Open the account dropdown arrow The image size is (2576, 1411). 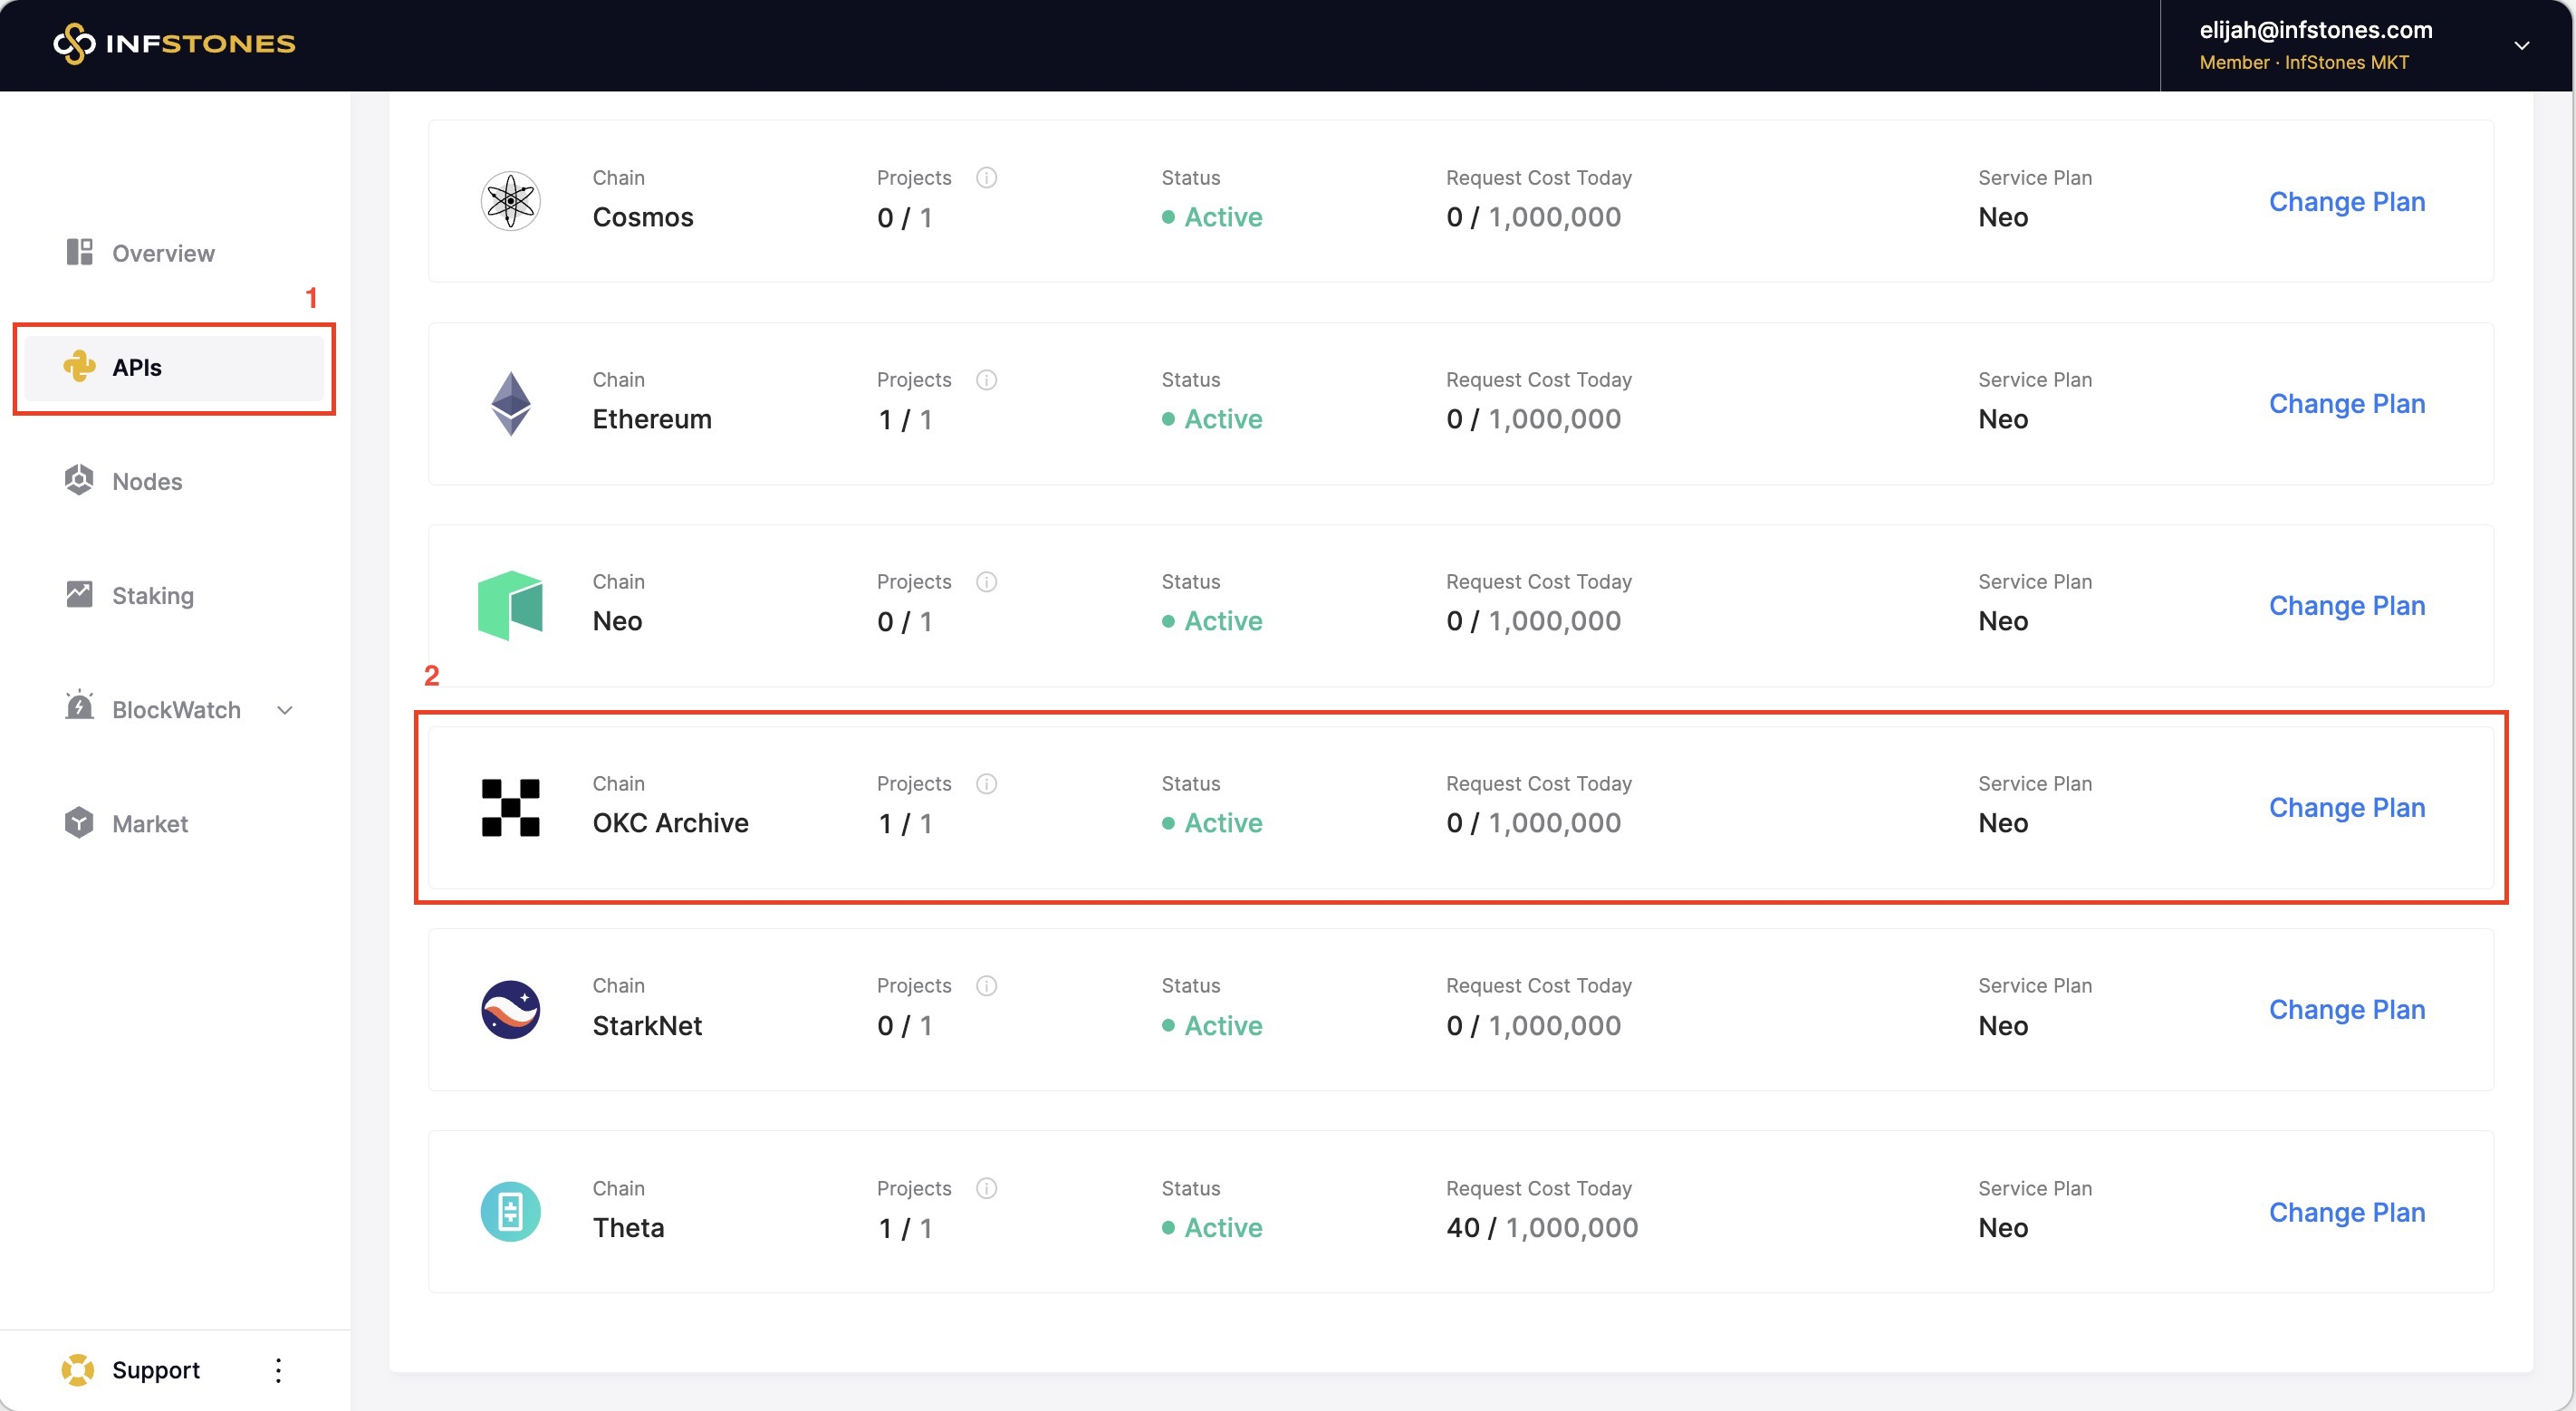coord(2521,45)
